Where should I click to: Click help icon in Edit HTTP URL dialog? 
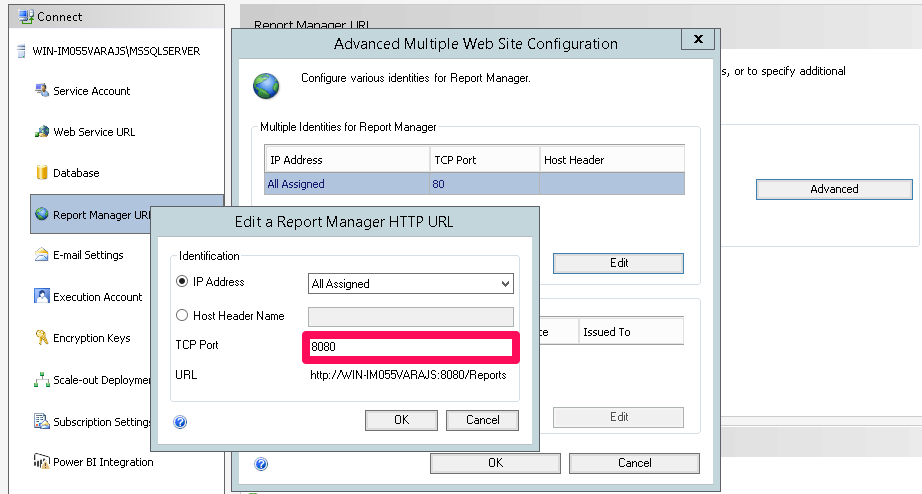[181, 422]
